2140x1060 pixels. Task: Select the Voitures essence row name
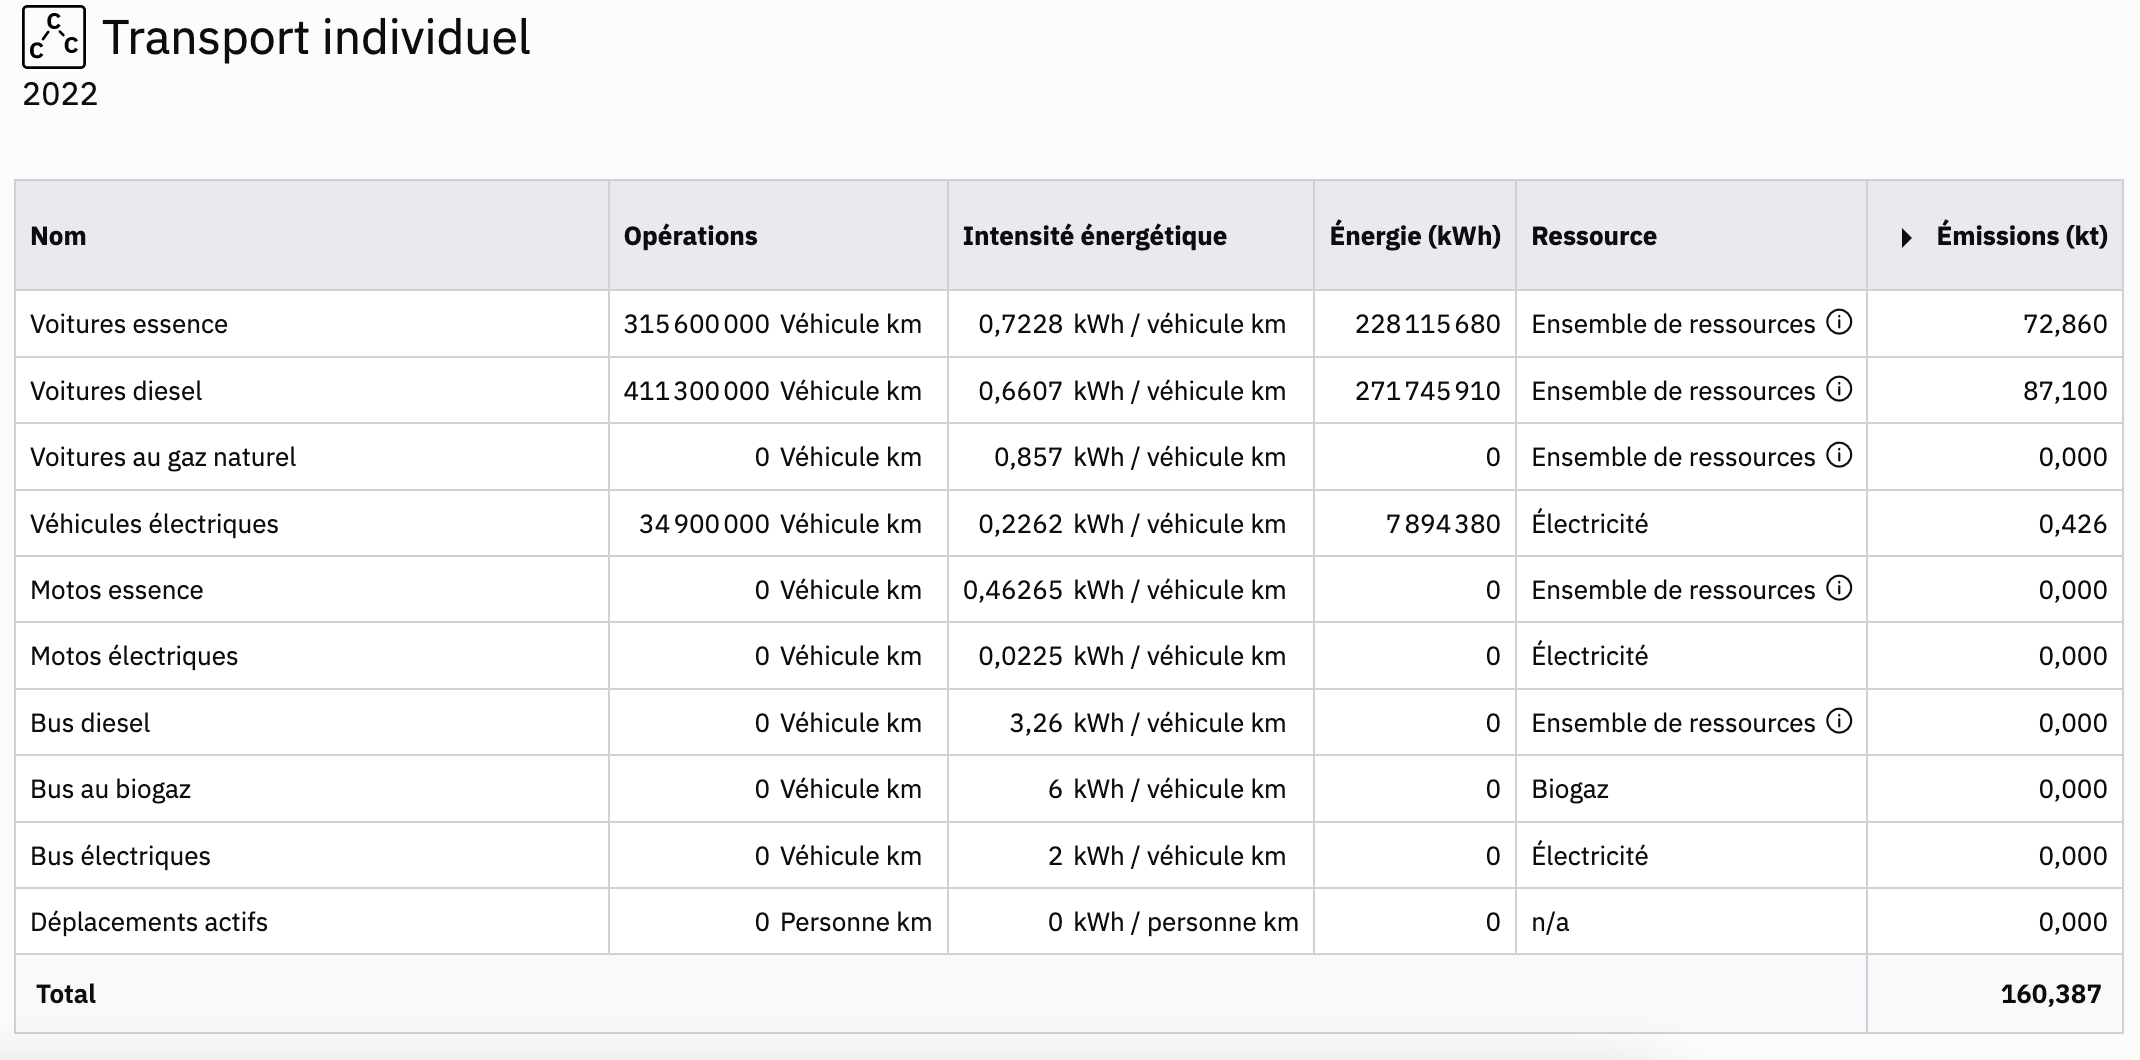click(x=129, y=324)
